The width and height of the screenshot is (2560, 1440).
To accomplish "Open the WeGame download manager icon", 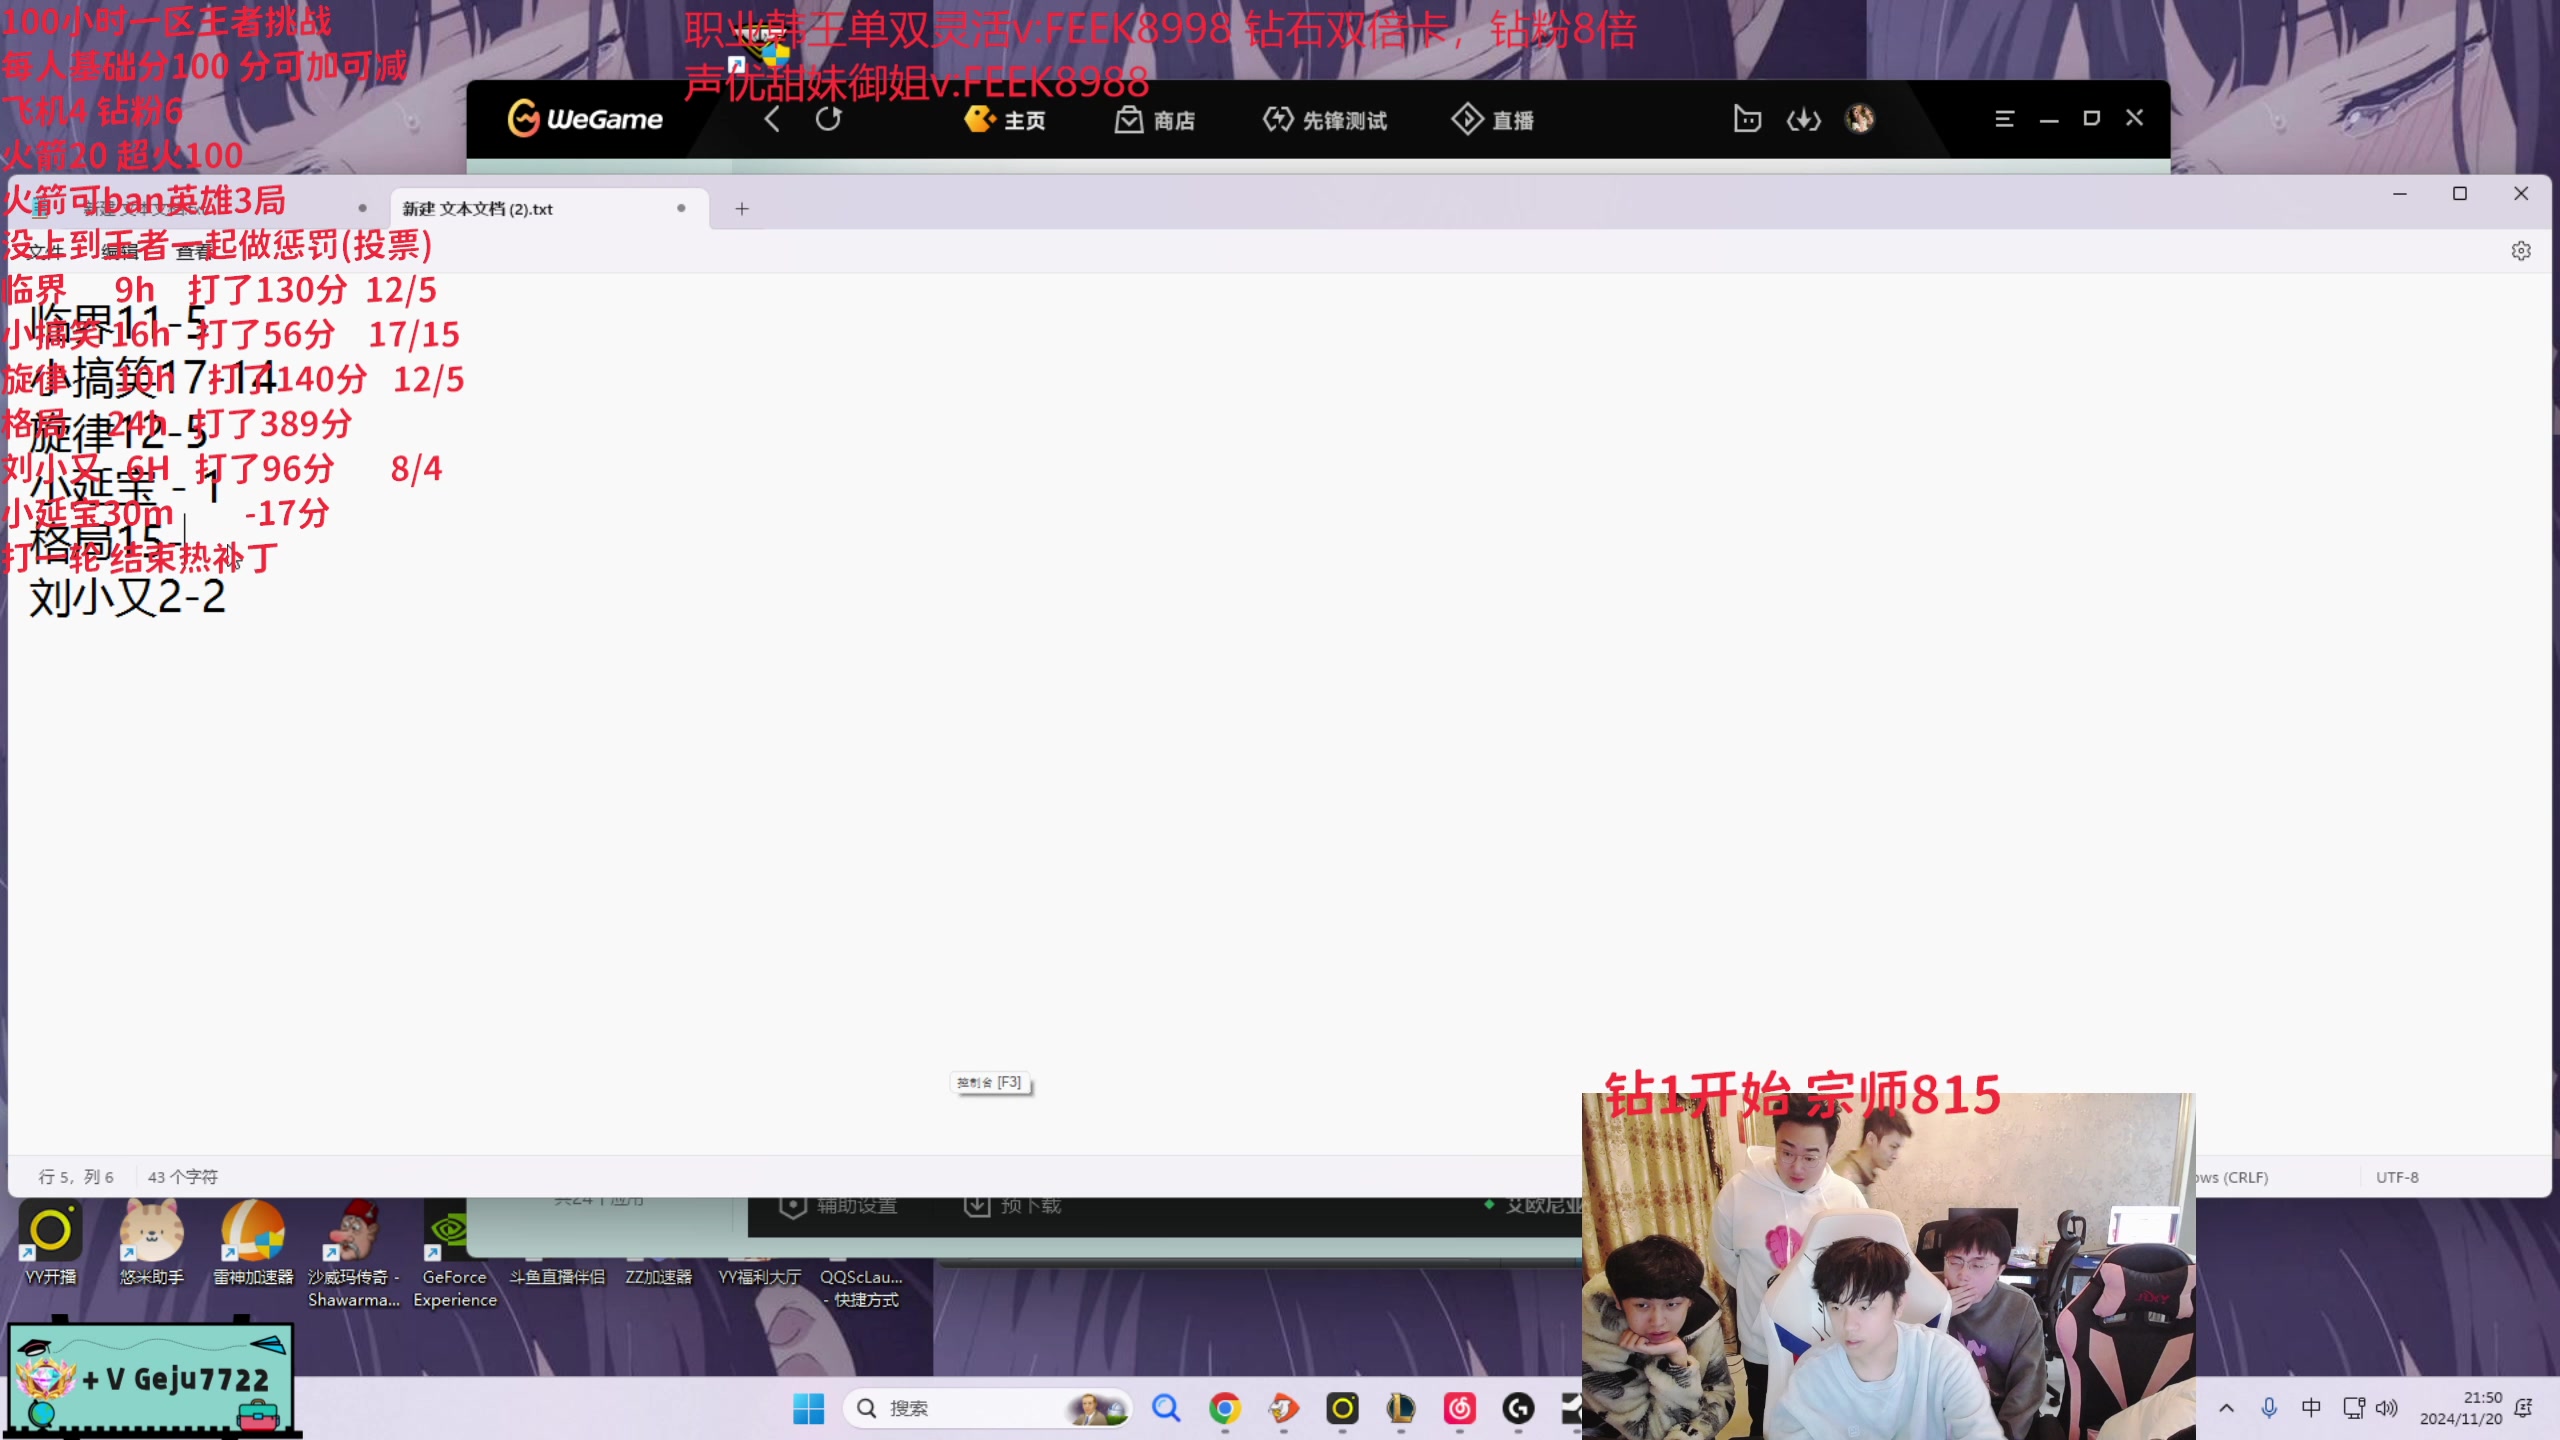I will click(1804, 120).
